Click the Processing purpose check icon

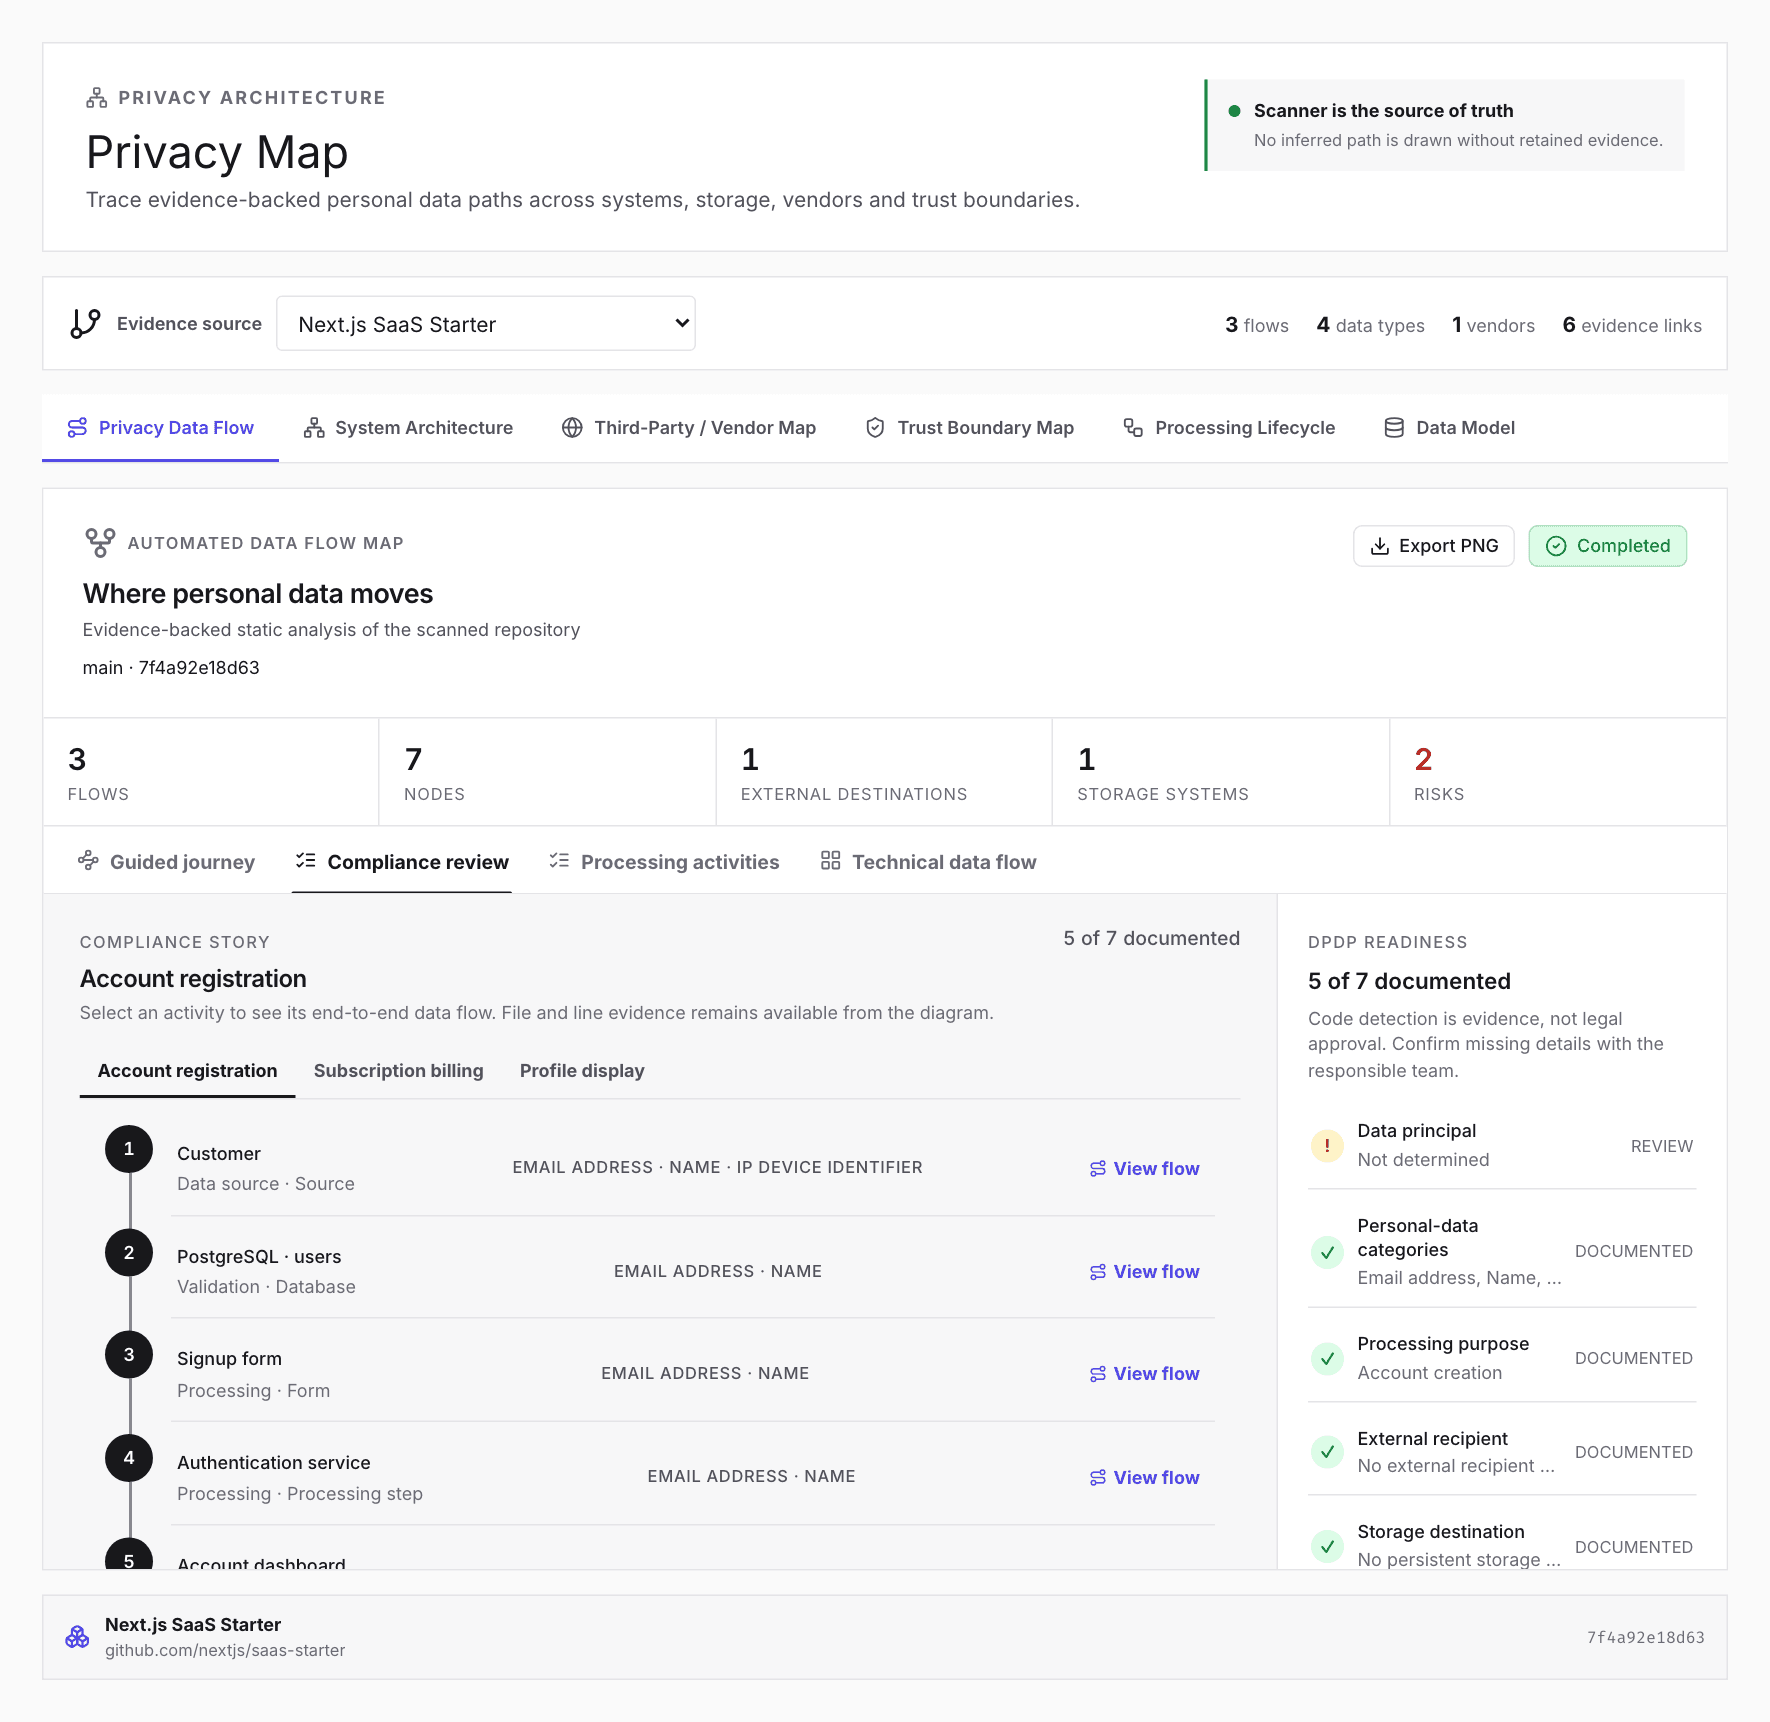point(1327,1359)
